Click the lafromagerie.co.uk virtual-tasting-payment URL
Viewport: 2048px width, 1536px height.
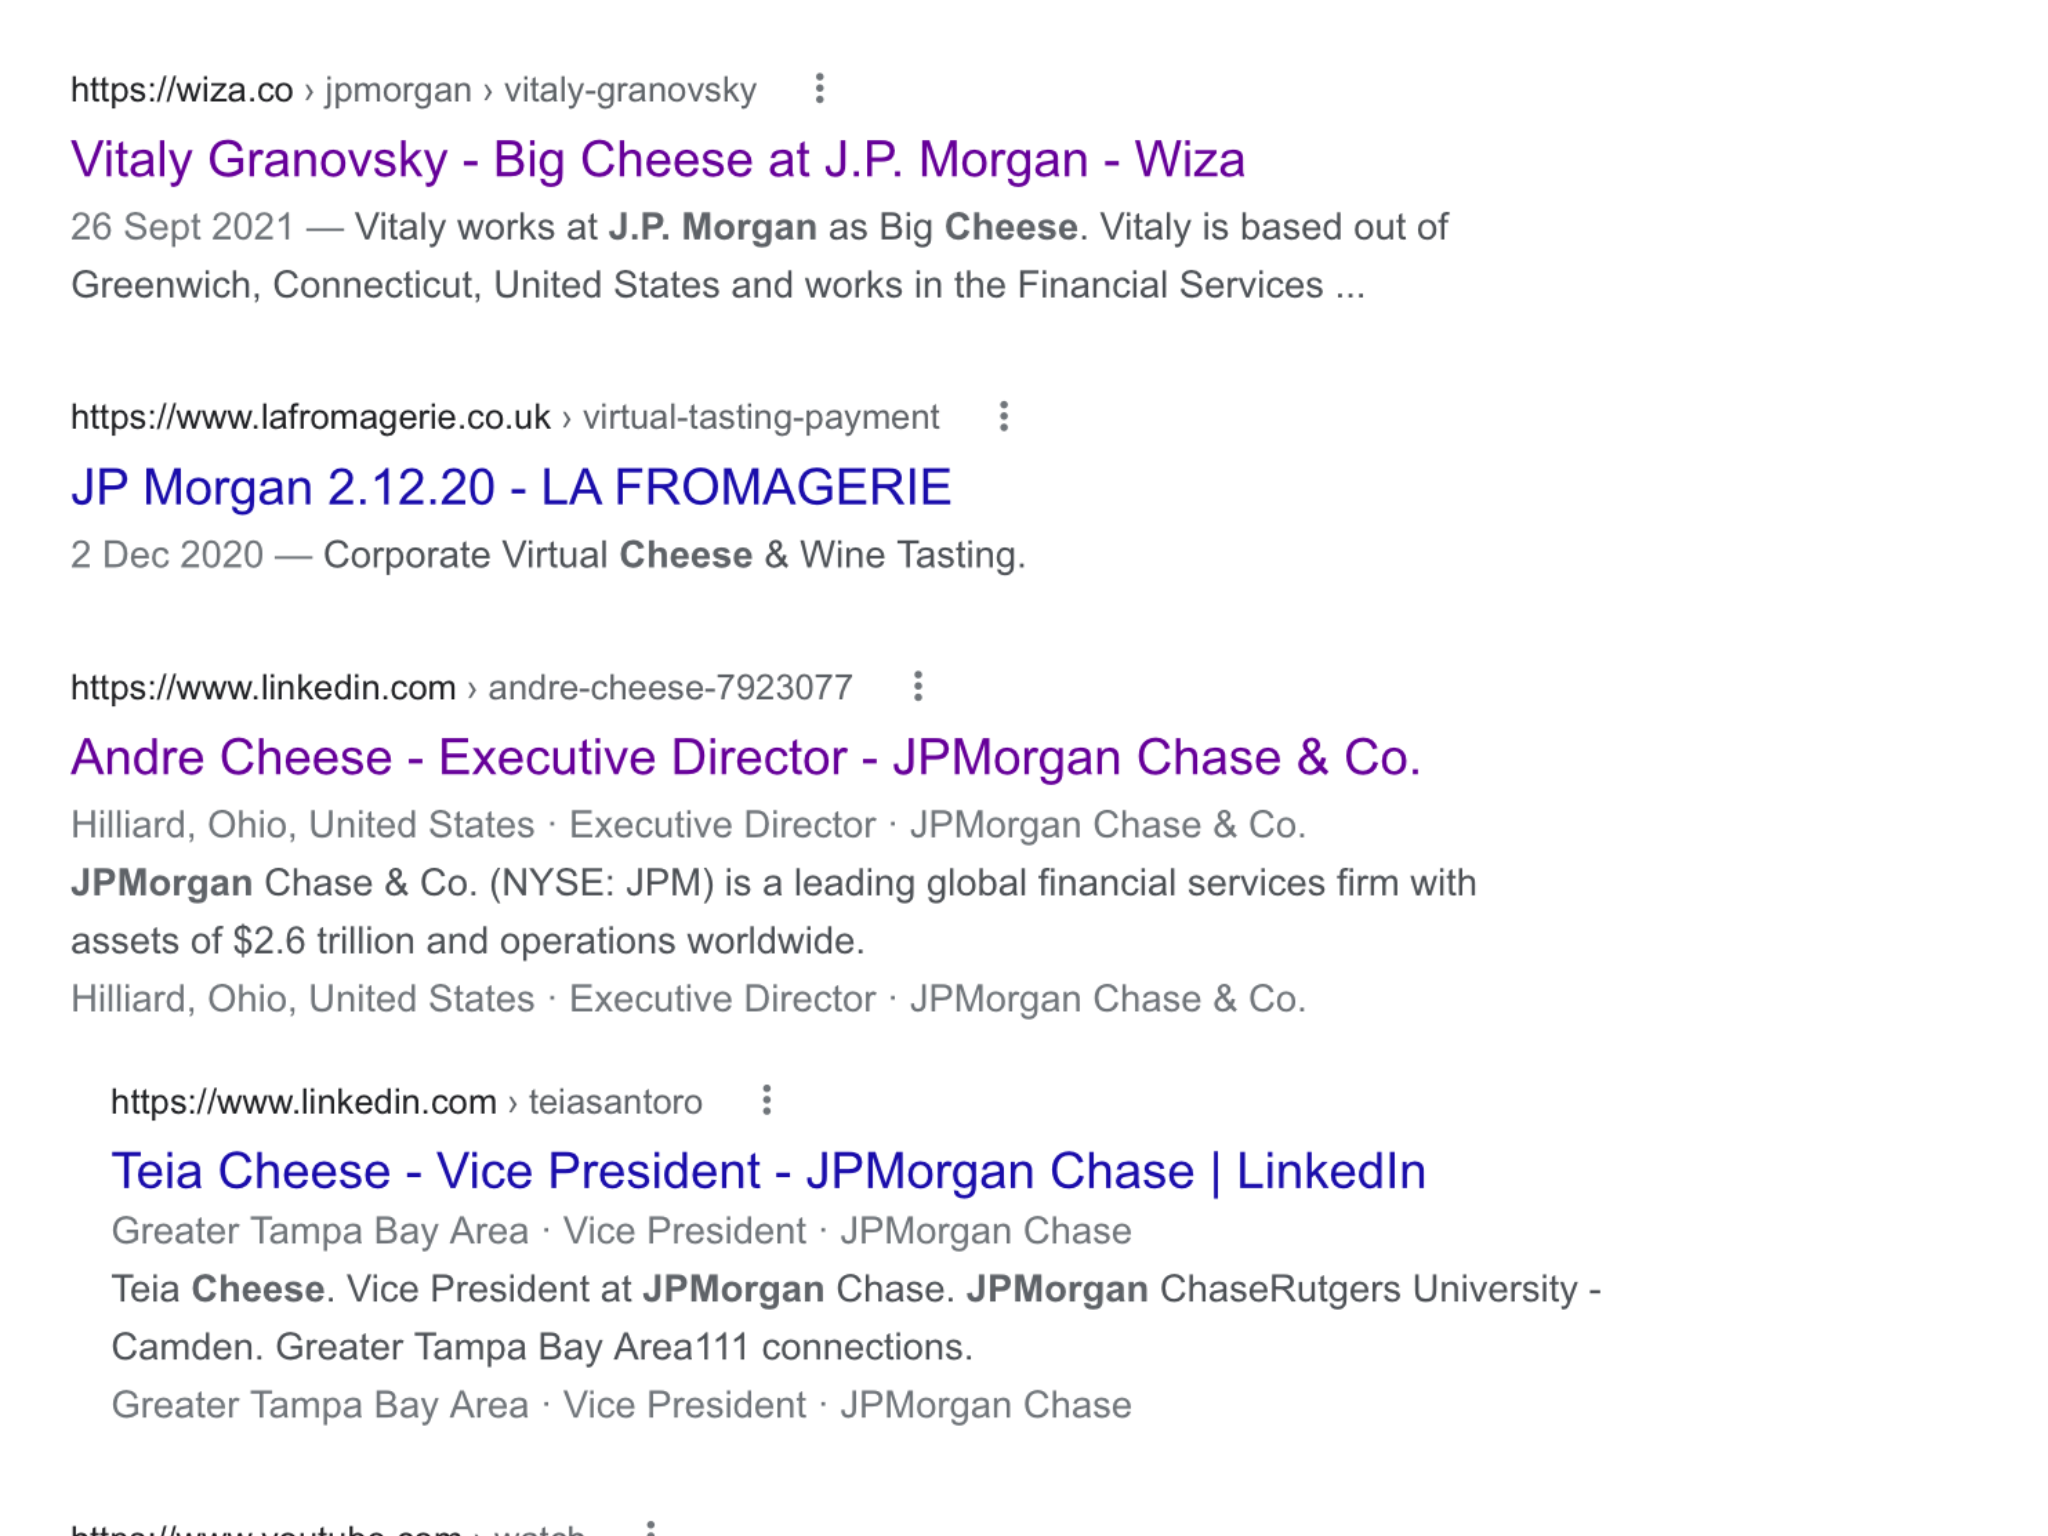[x=504, y=417]
